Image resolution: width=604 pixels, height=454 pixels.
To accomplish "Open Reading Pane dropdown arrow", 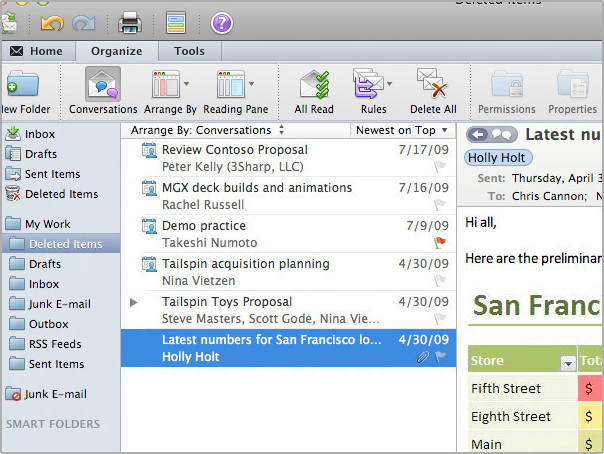I will (252, 84).
